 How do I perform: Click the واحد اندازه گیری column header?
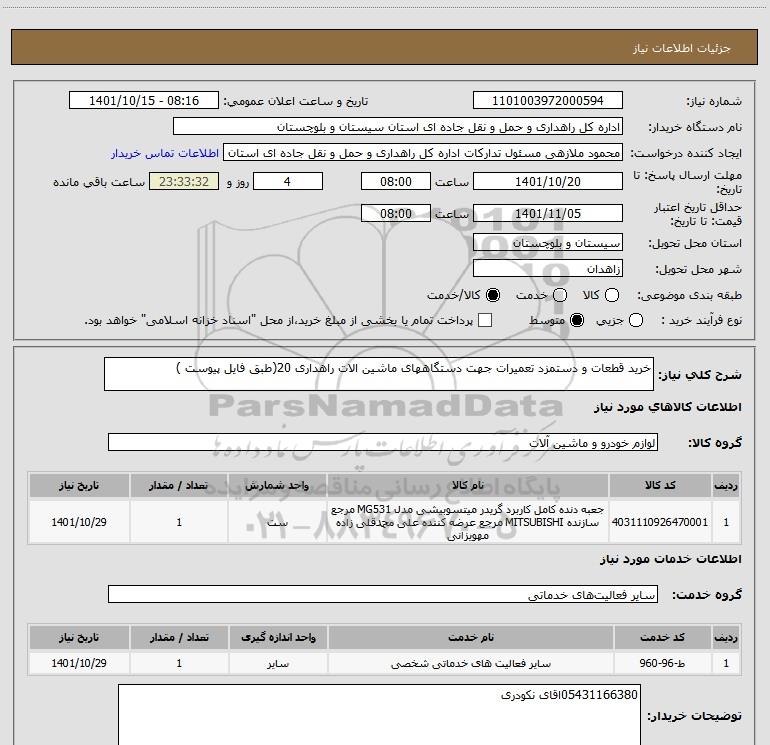[x=278, y=637]
